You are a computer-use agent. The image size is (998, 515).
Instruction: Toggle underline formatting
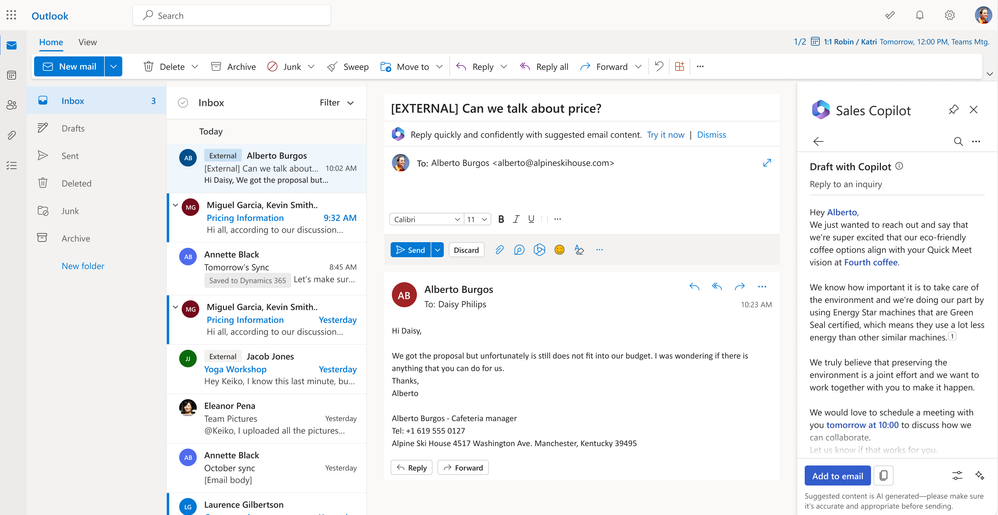531,219
